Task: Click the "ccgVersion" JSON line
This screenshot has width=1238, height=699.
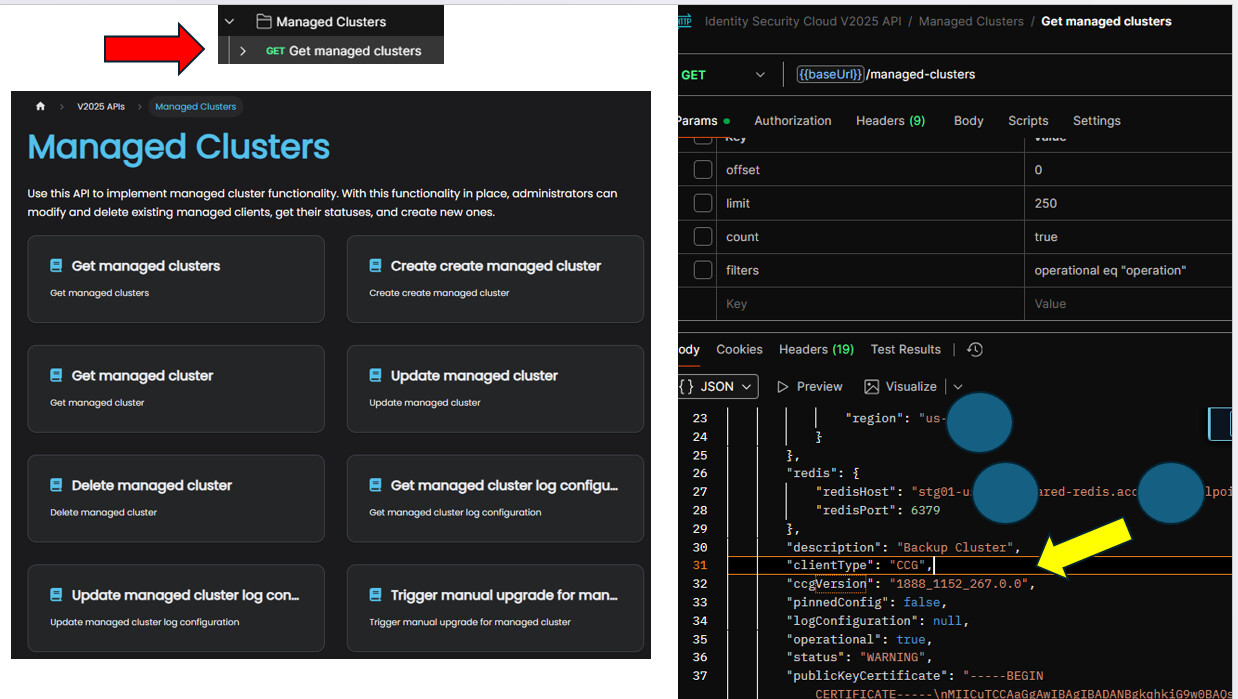Action: (x=911, y=584)
